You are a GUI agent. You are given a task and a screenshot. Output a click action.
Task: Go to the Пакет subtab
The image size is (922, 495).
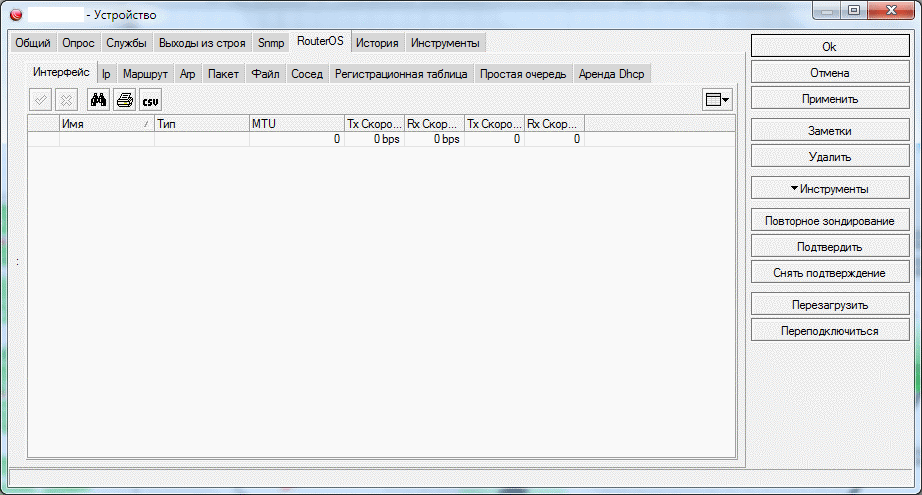click(x=223, y=74)
